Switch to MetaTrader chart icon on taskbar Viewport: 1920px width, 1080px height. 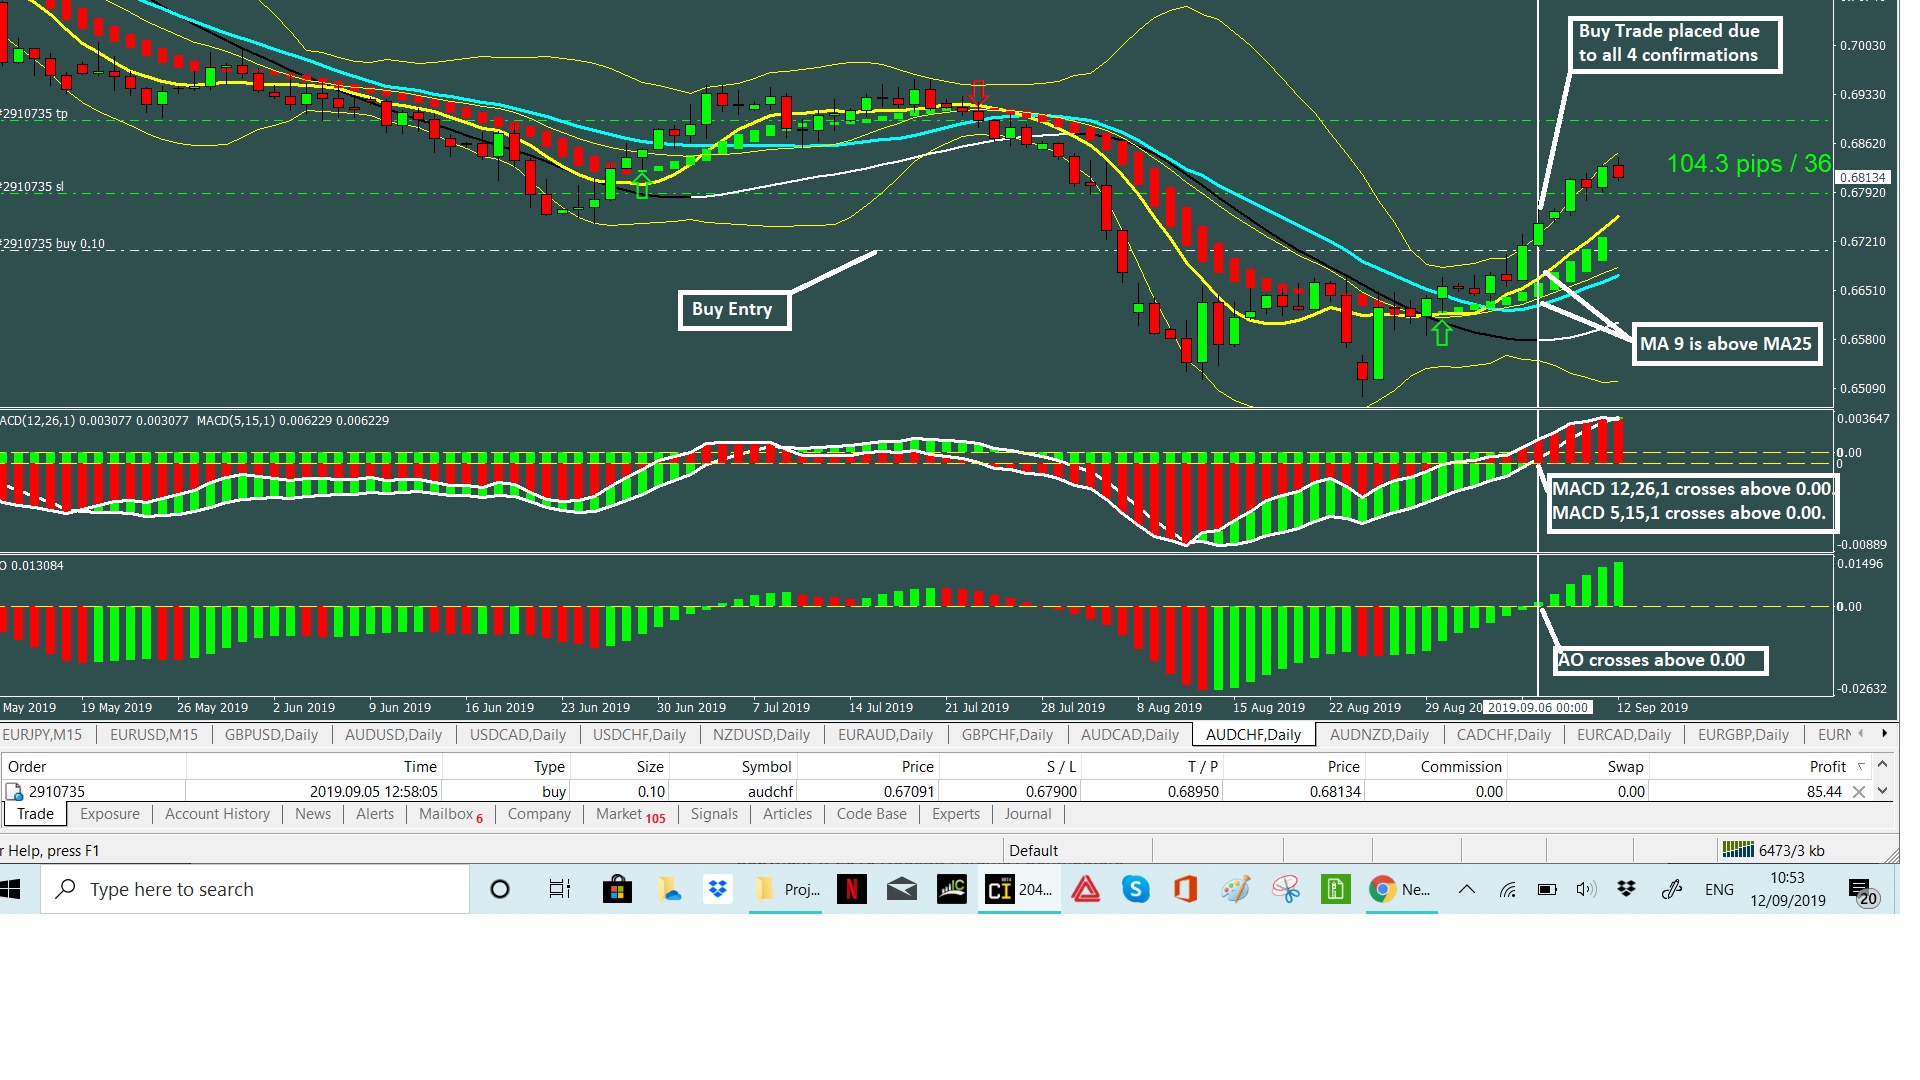pos(952,889)
